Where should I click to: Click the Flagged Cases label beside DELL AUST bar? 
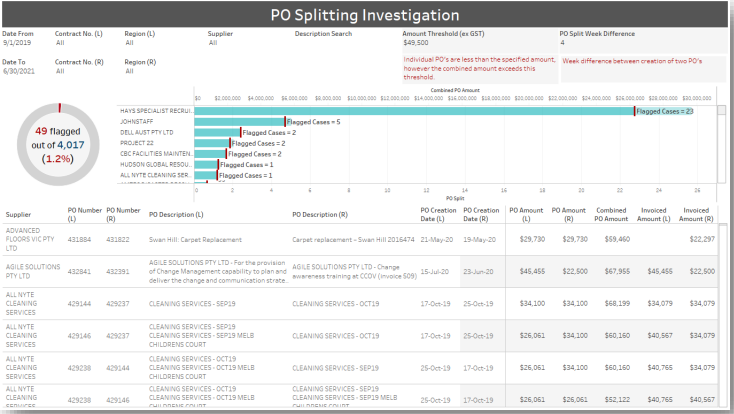(270, 133)
